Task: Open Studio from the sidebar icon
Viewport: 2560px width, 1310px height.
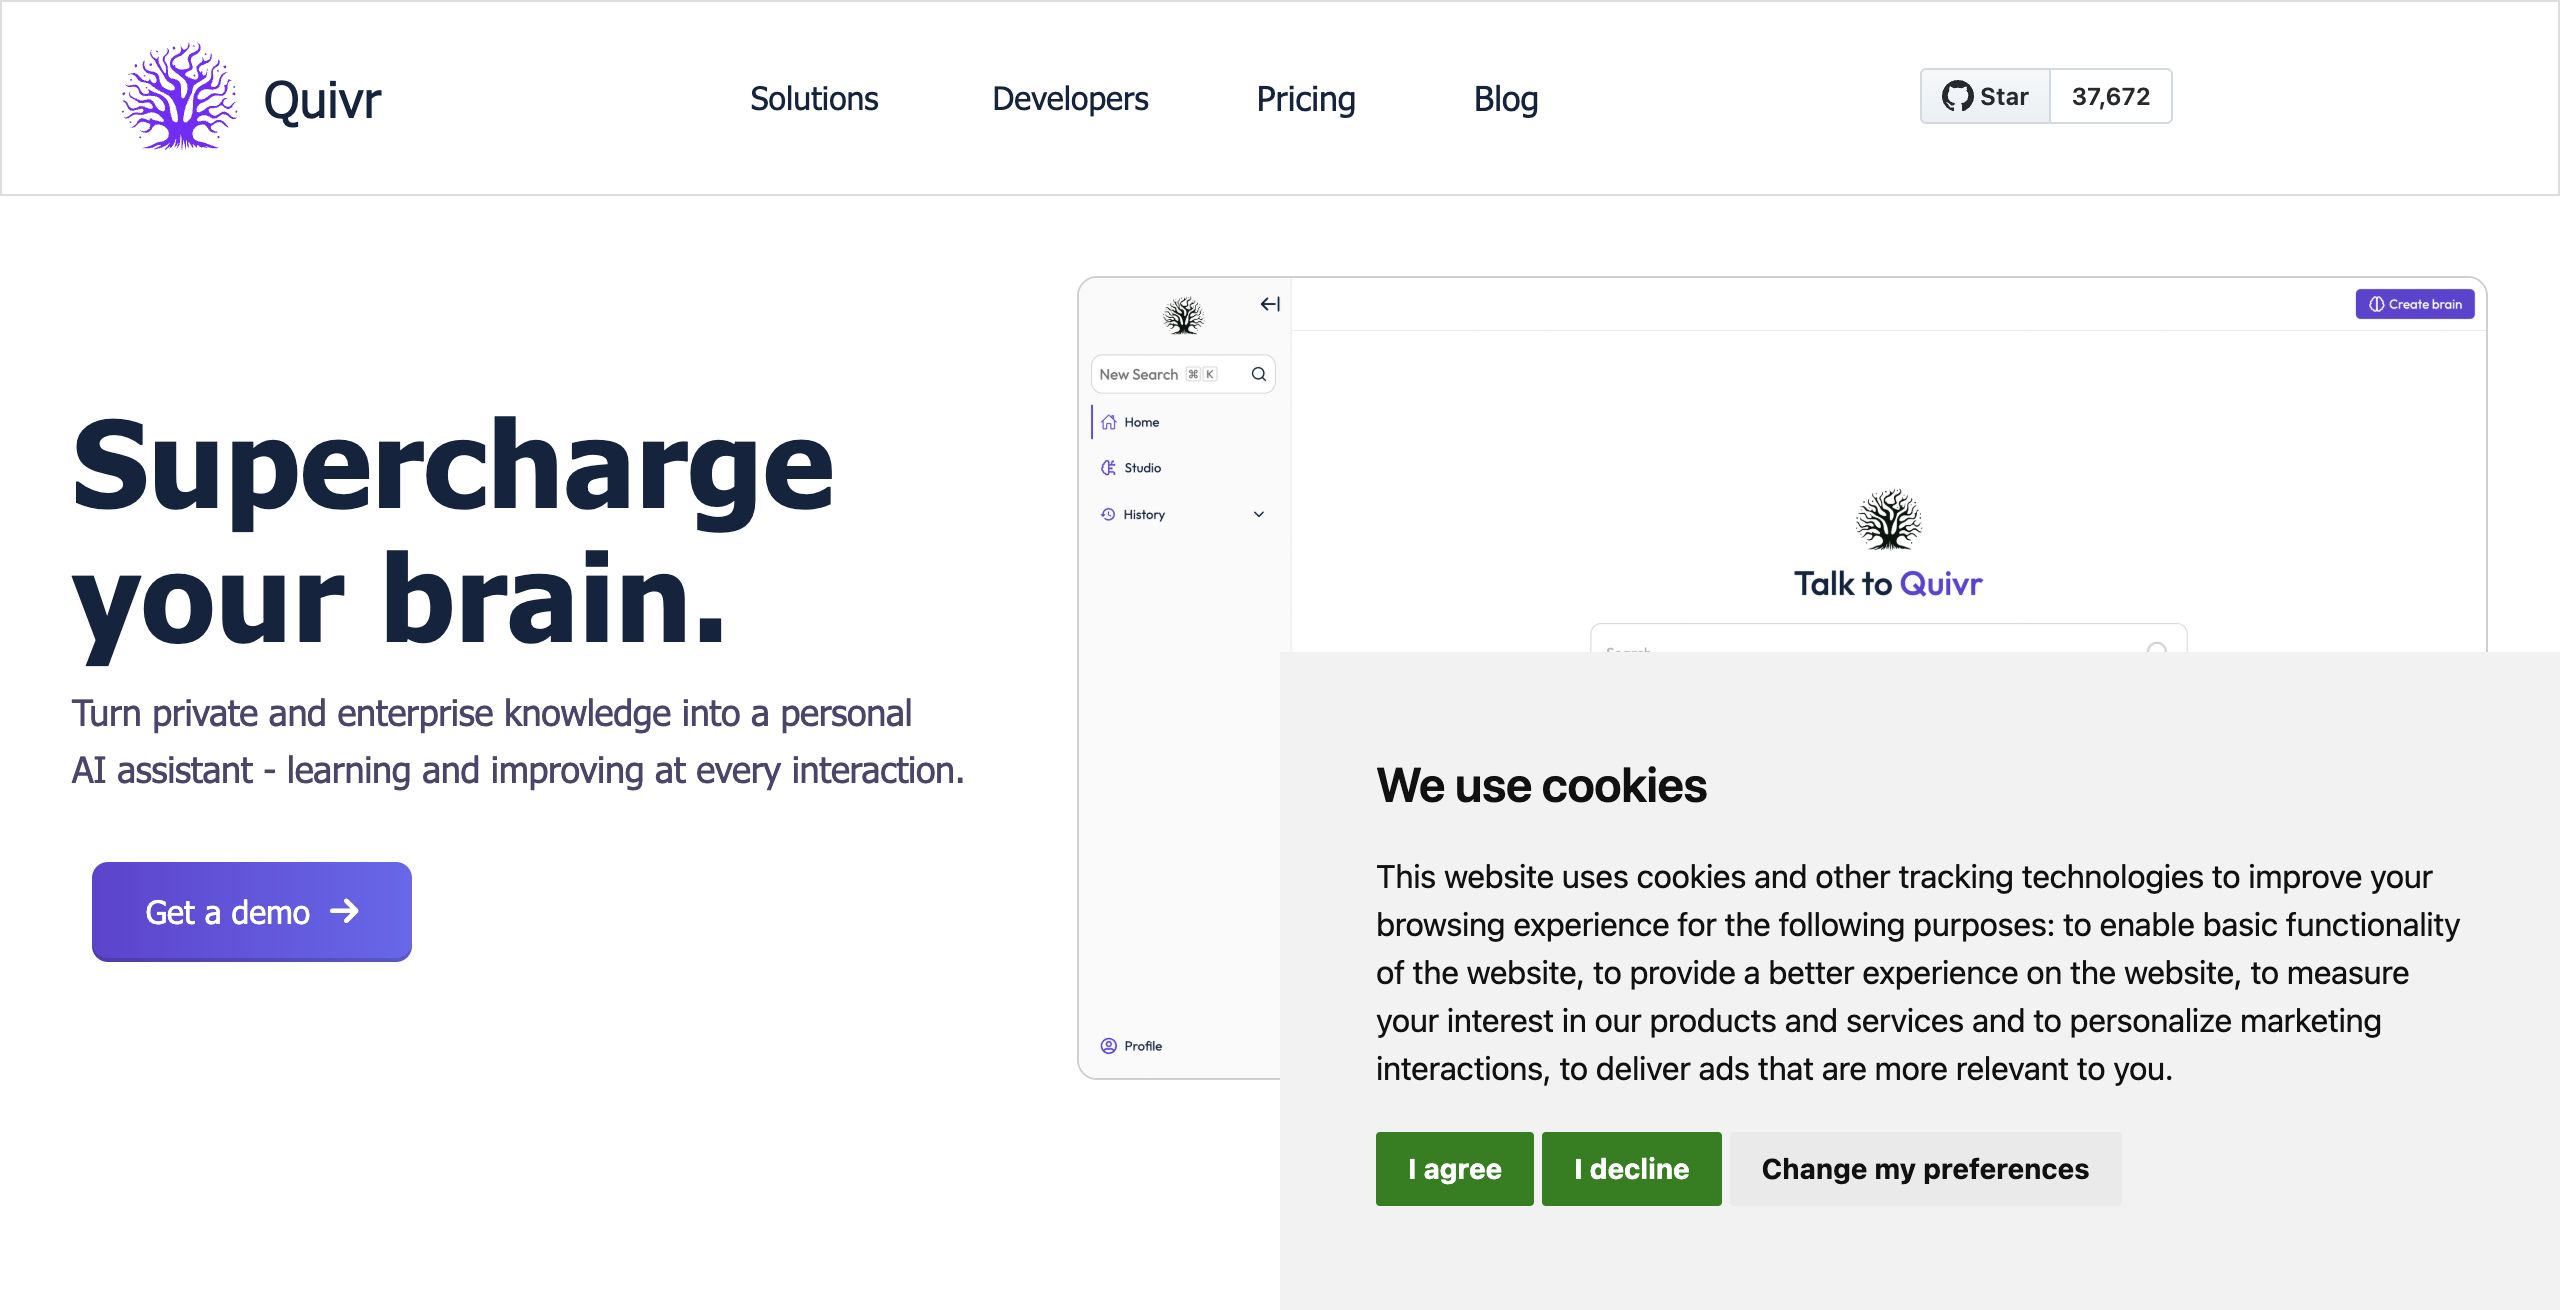Action: tap(1109, 468)
